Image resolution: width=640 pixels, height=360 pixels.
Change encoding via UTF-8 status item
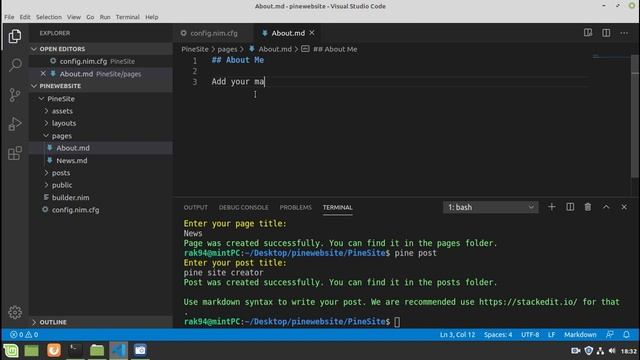tap(530, 334)
